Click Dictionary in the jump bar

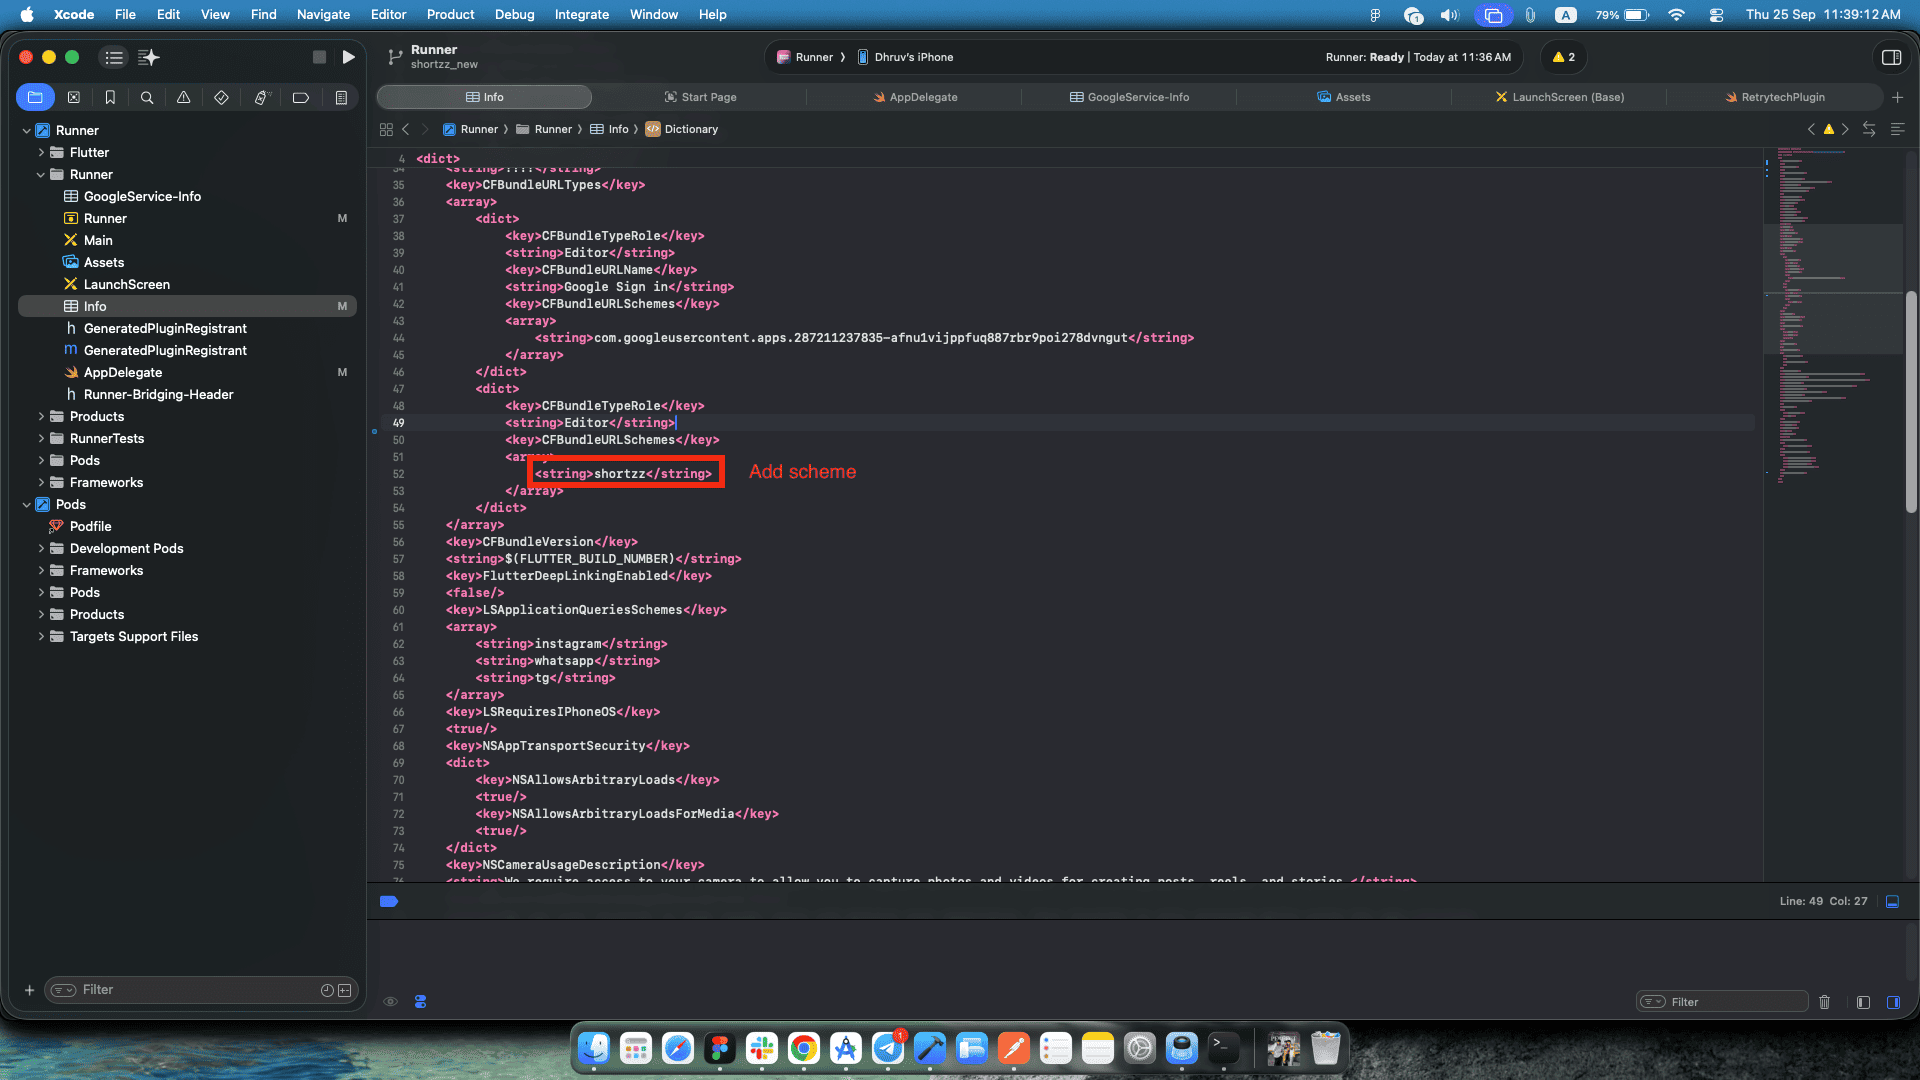click(690, 129)
